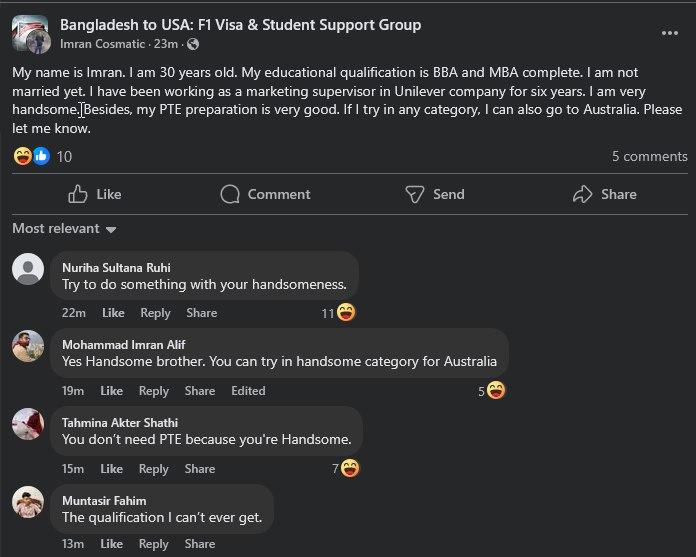Viewport: 696px width, 557px height.
Task: Click the Send messenger icon
Action: click(415, 194)
